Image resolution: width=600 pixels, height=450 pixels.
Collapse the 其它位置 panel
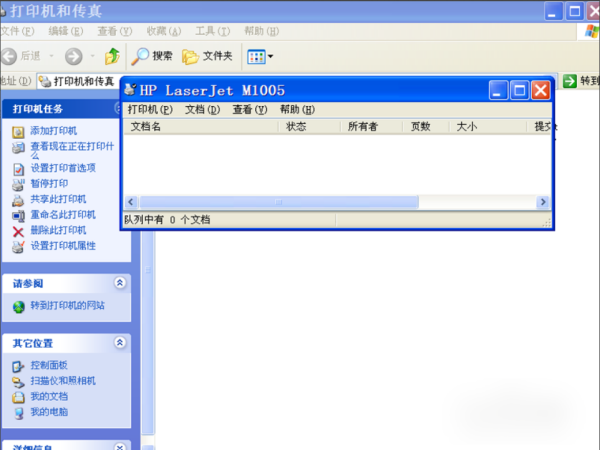[119, 342]
